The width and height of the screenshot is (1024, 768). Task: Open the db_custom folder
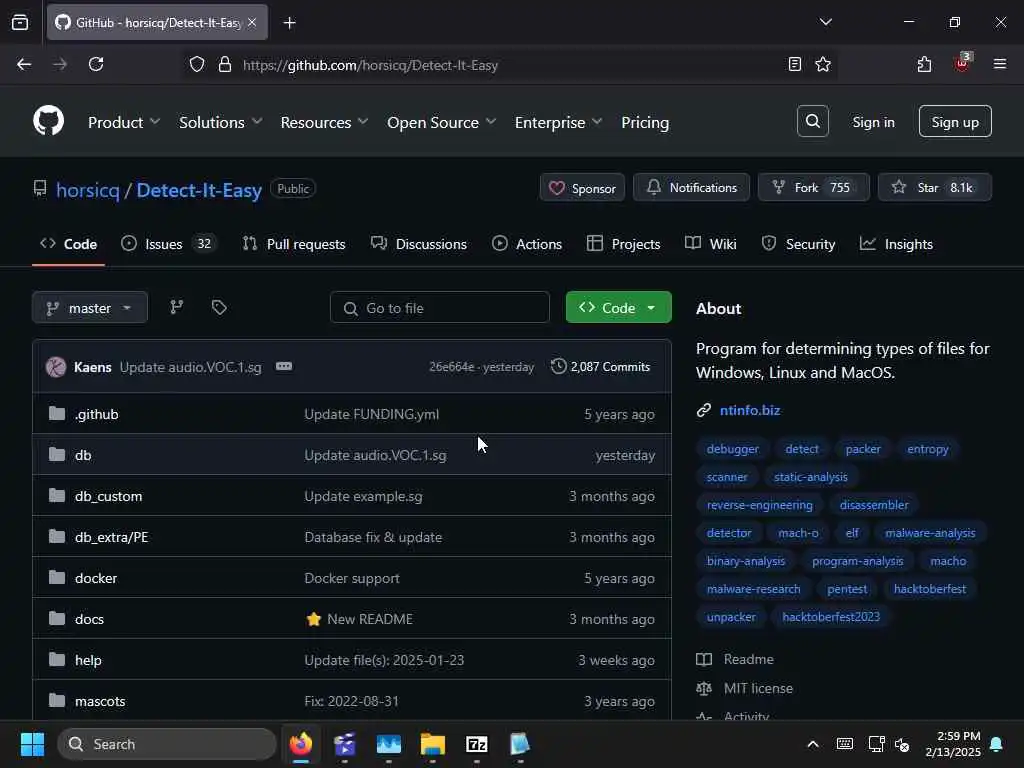point(108,496)
